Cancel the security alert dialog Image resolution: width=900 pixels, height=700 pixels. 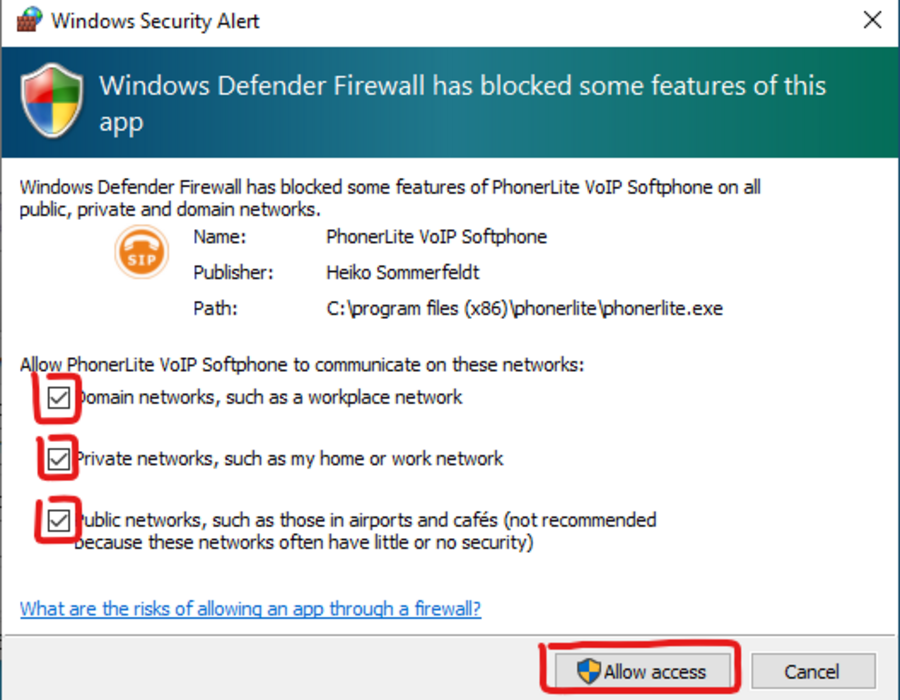pyautogui.click(x=813, y=671)
